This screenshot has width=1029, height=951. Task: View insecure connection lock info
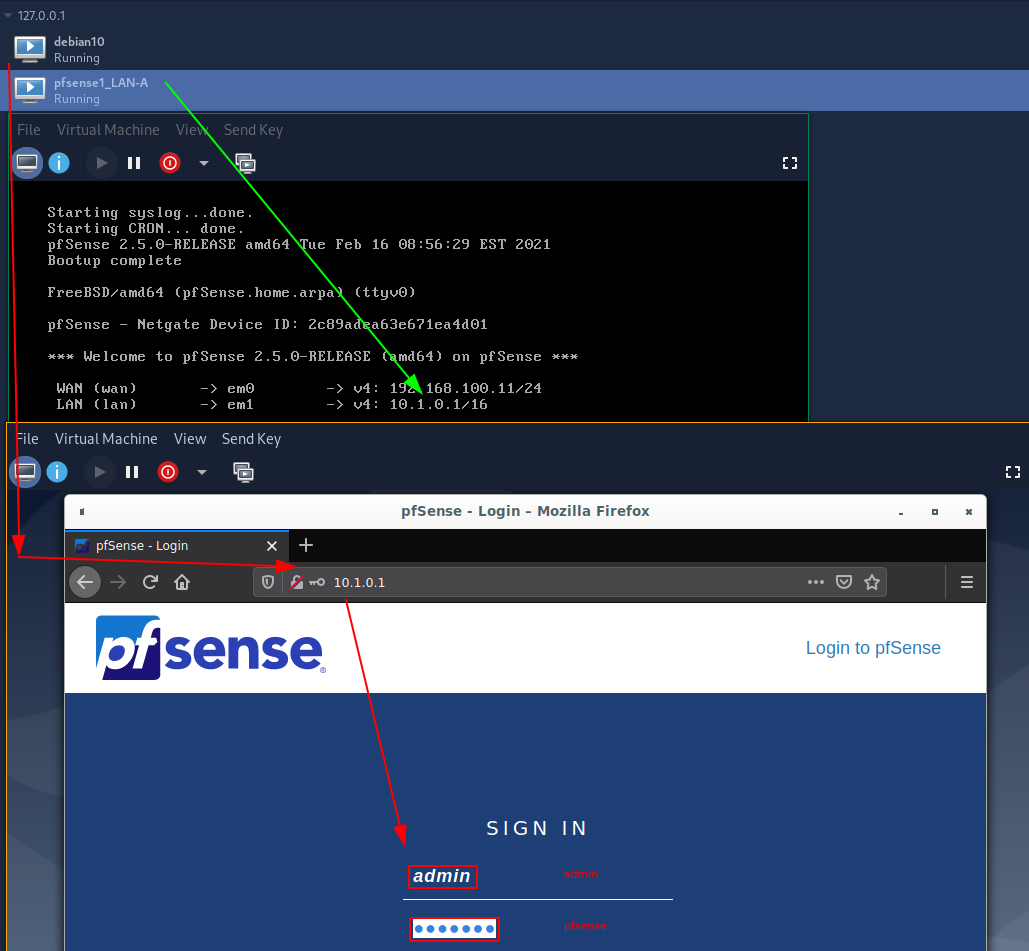click(x=297, y=582)
